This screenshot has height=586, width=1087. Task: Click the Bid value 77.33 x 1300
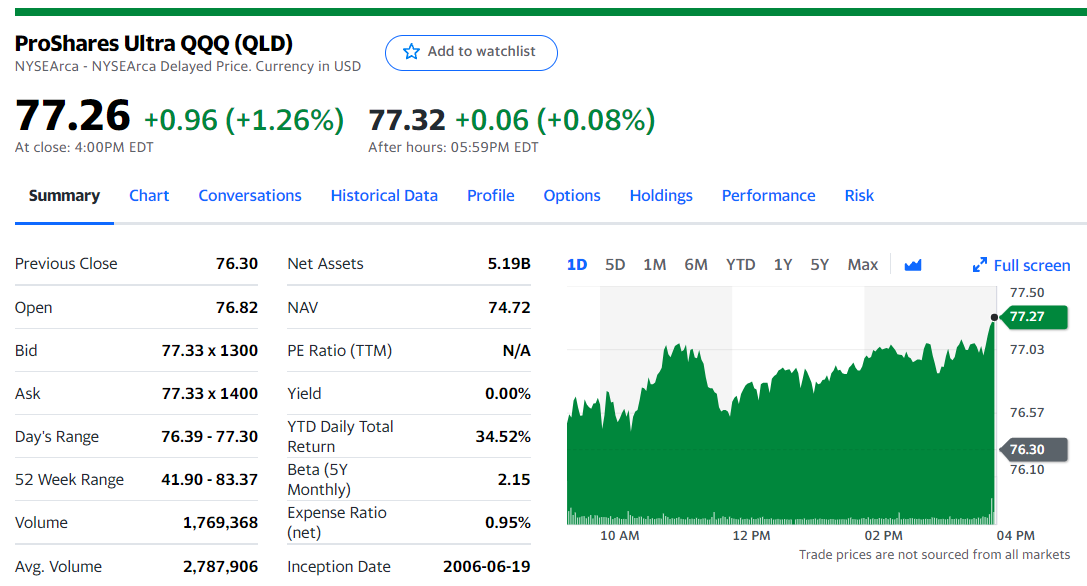(209, 351)
